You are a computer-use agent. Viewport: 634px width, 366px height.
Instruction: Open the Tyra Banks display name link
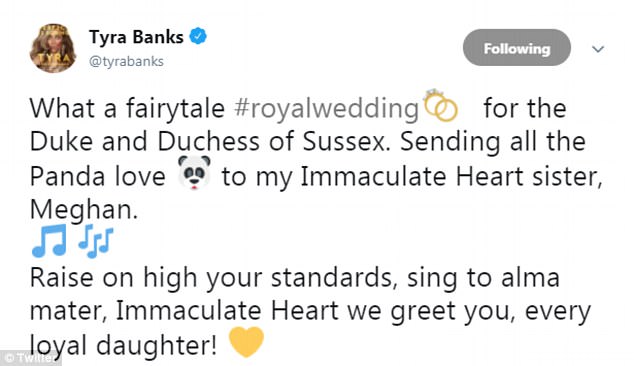tap(136, 37)
